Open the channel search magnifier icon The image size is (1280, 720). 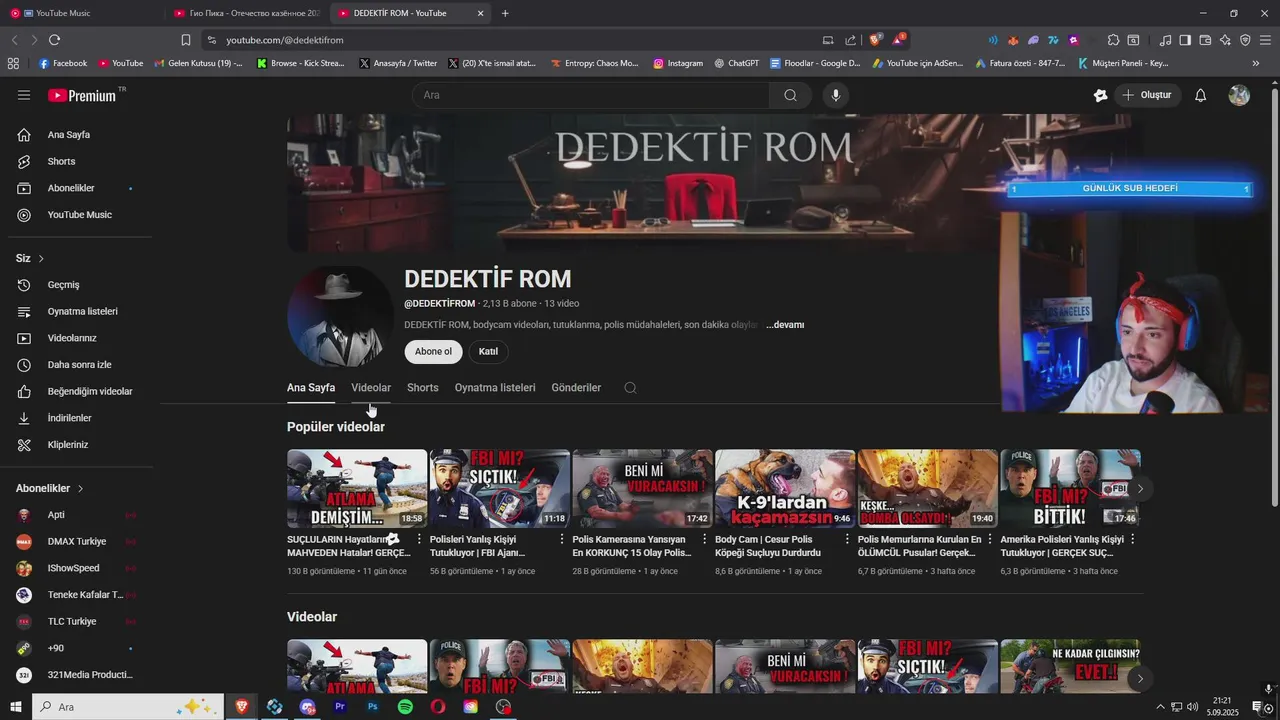click(x=630, y=388)
